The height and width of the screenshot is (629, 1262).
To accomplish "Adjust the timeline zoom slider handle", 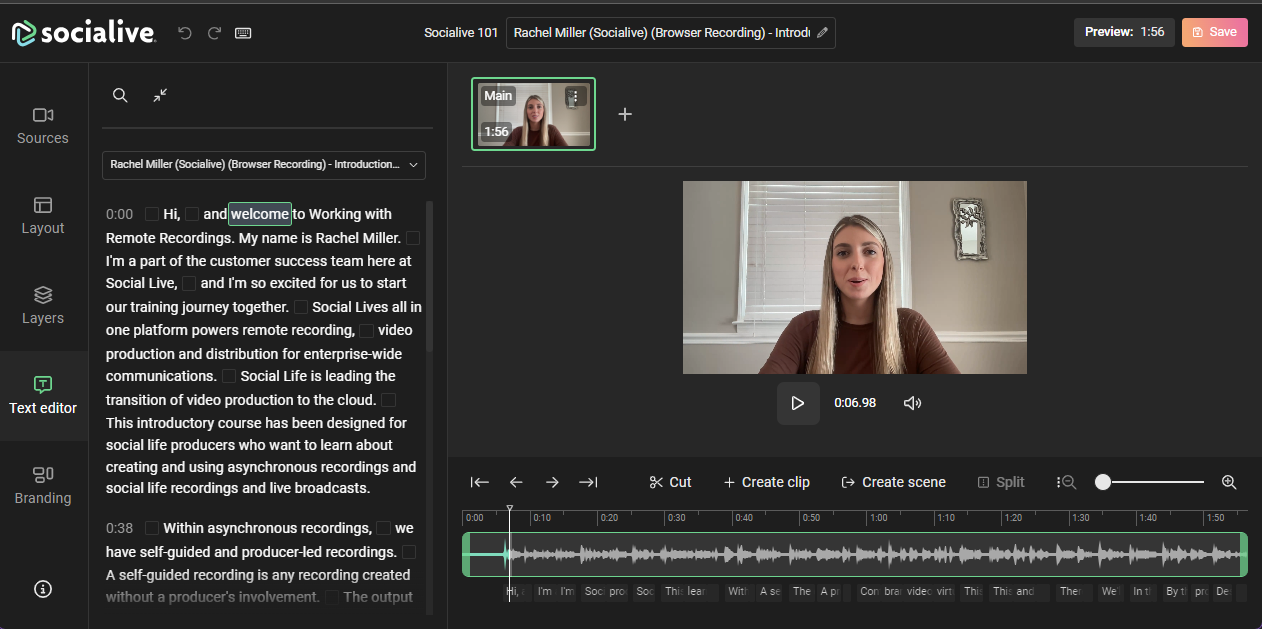I will [x=1103, y=482].
